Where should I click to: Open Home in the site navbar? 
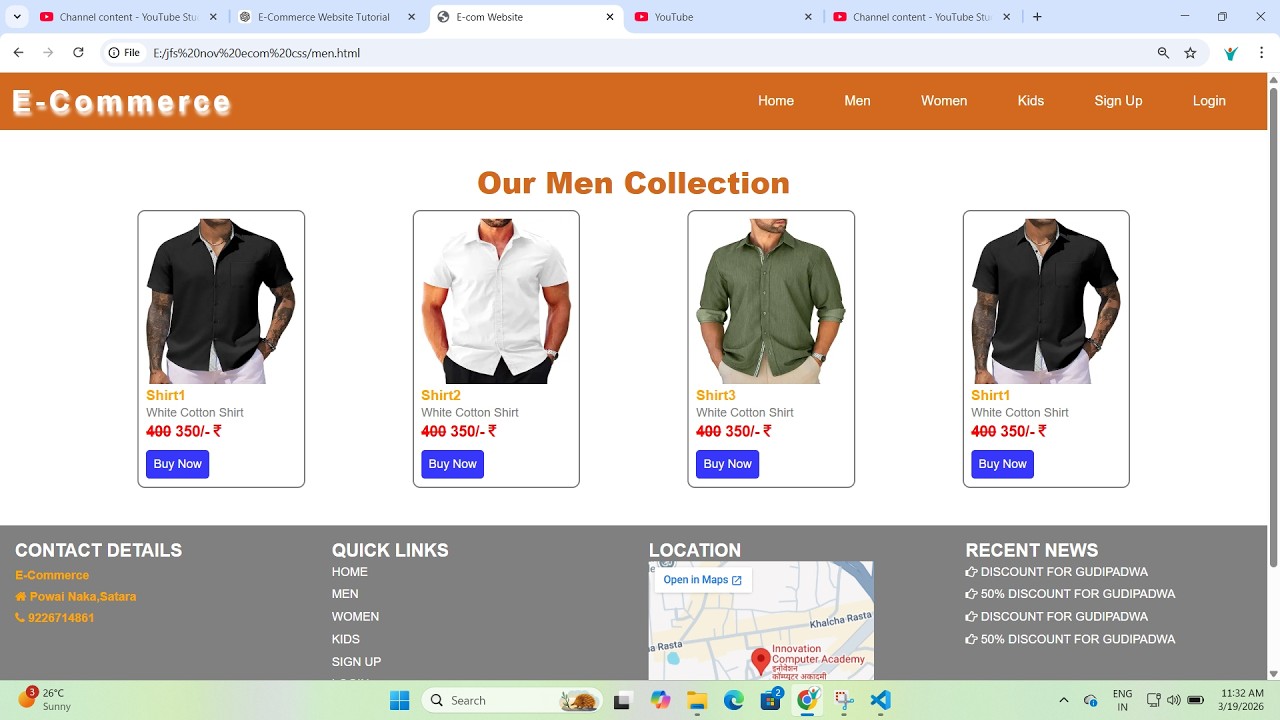click(776, 101)
